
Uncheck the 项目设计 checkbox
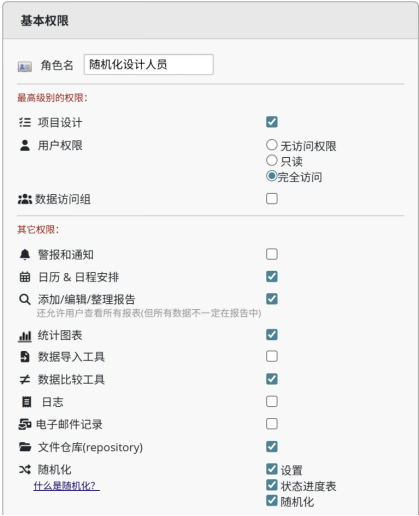pyautogui.click(x=272, y=122)
